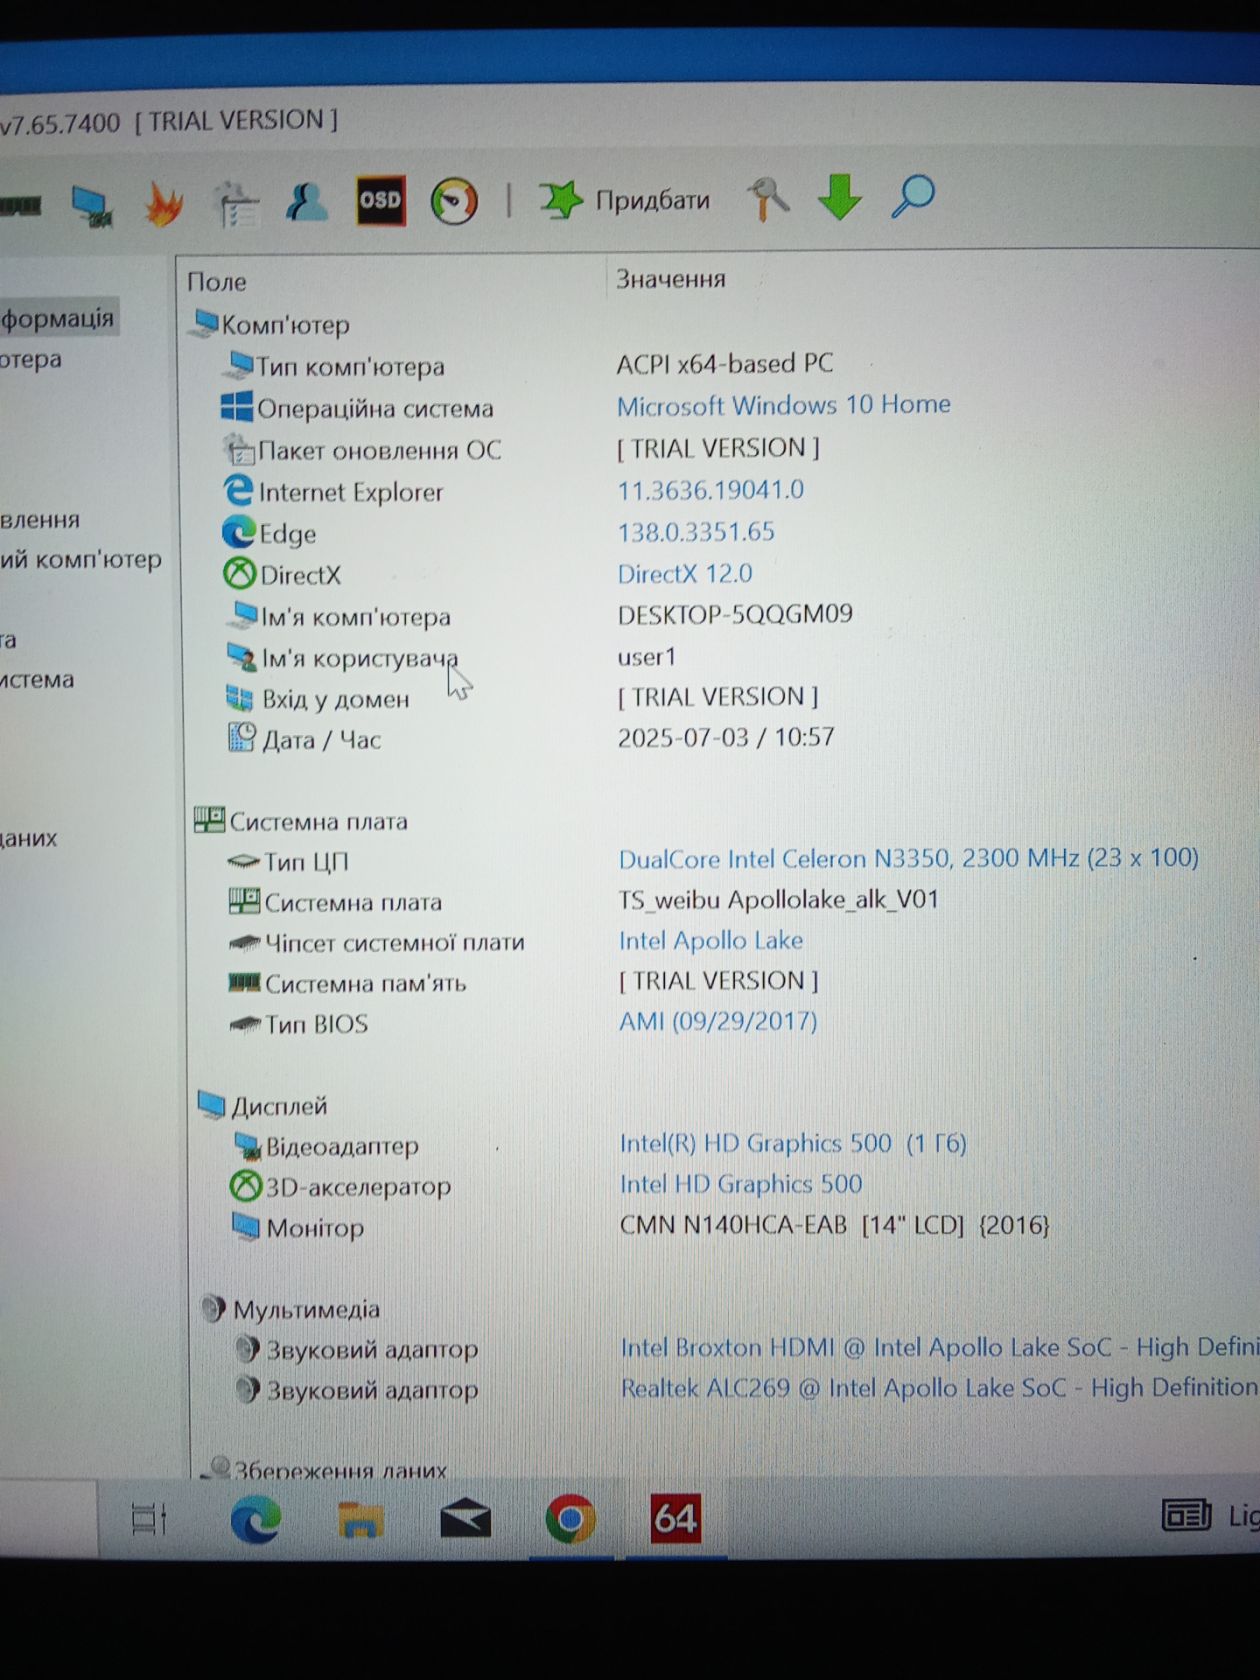Click the Значення column header
Viewport: 1260px width, 1680px height.
[670, 279]
